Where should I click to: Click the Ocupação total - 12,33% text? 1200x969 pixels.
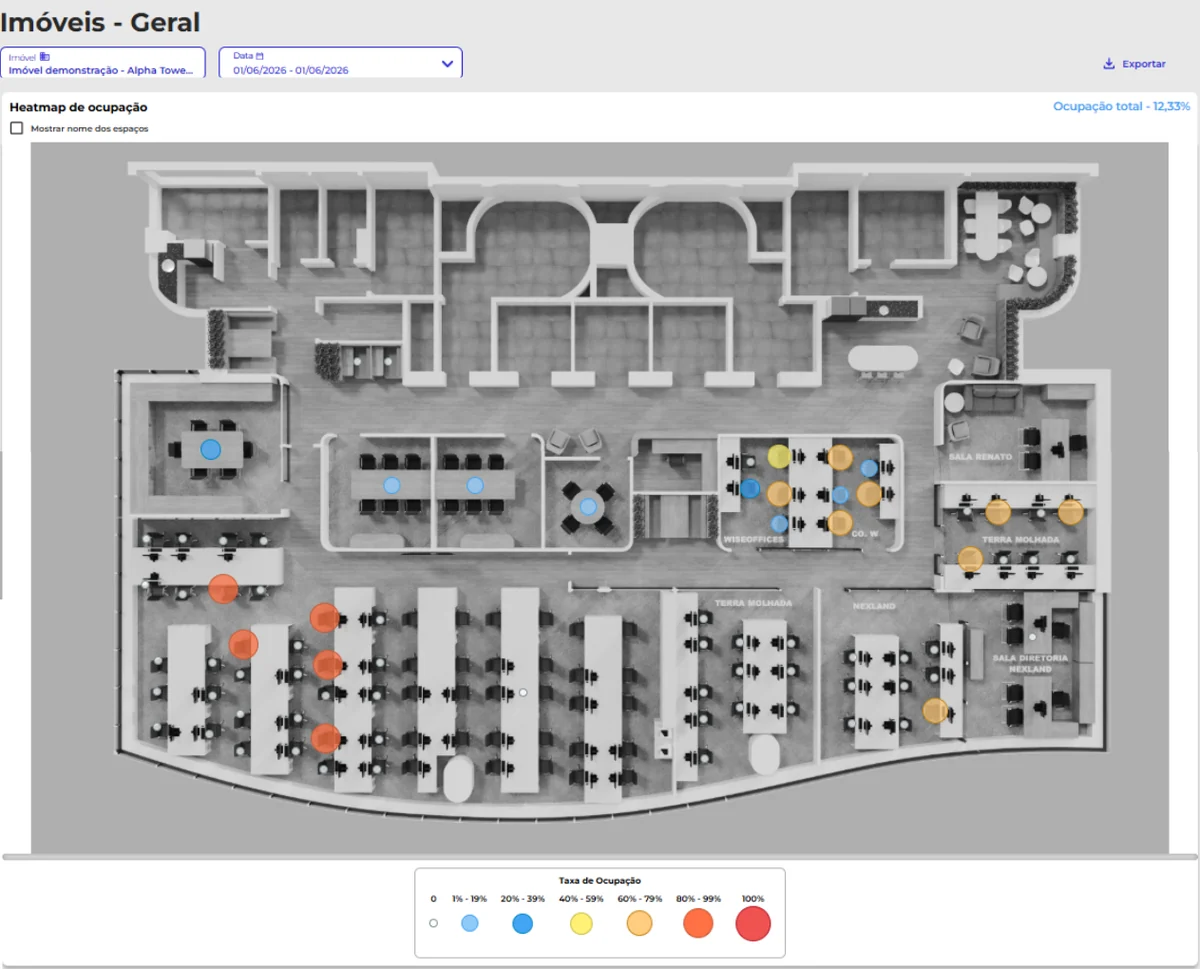(1121, 106)
